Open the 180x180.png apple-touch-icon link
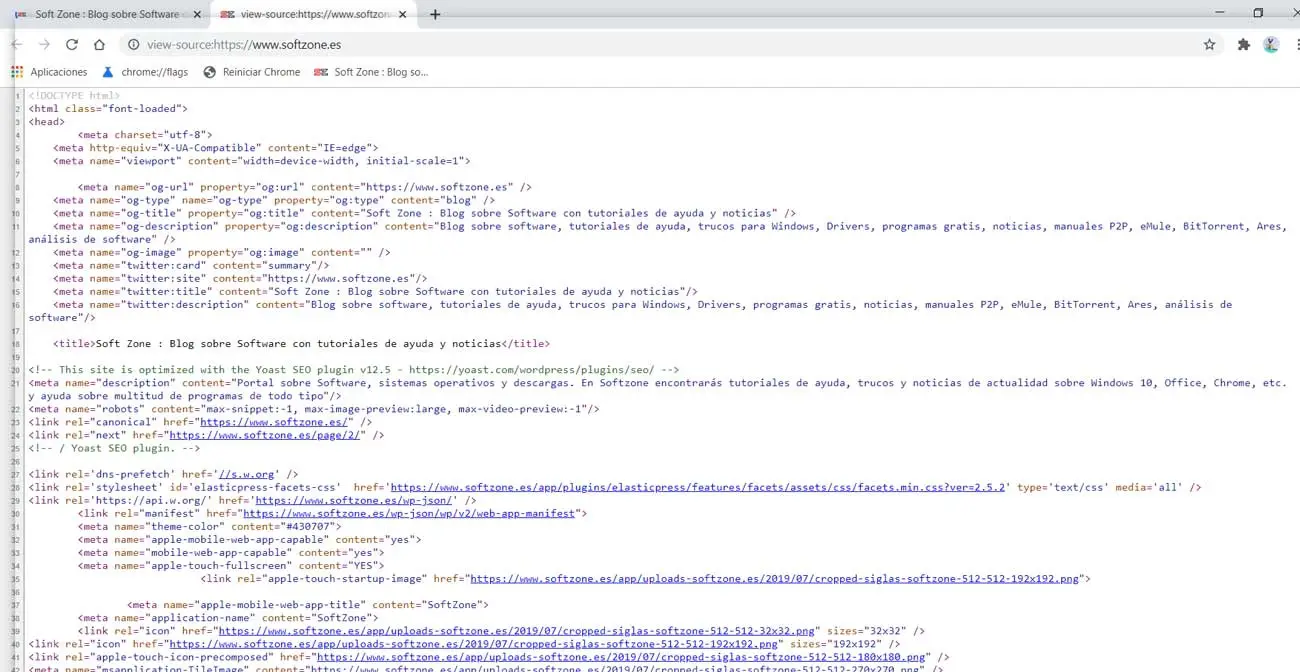Image resolution: width=1300 pixels, height=672 pixels. [621, 657]
